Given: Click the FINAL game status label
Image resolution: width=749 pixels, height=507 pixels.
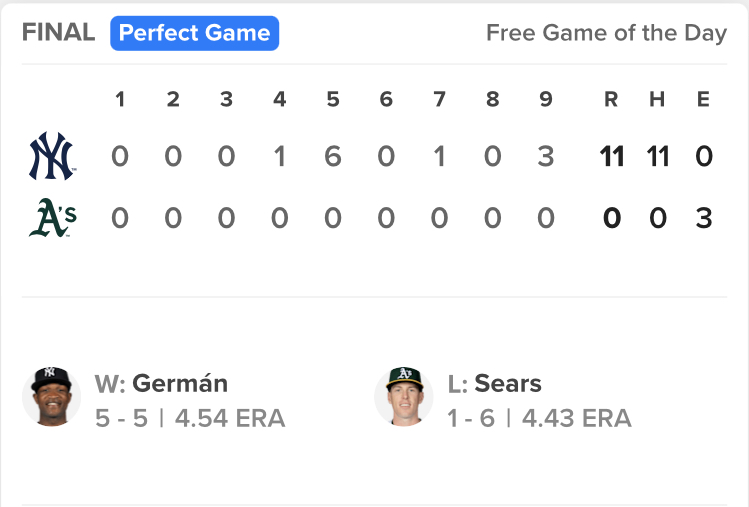Looking at the screenshot, I should click(58, 32).
